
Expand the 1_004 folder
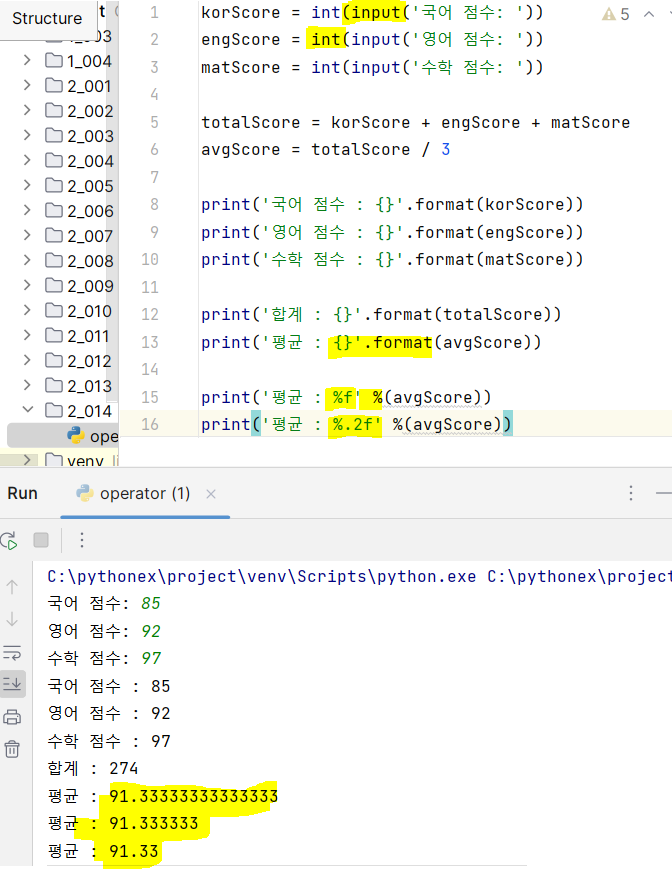tap(27, 60)
